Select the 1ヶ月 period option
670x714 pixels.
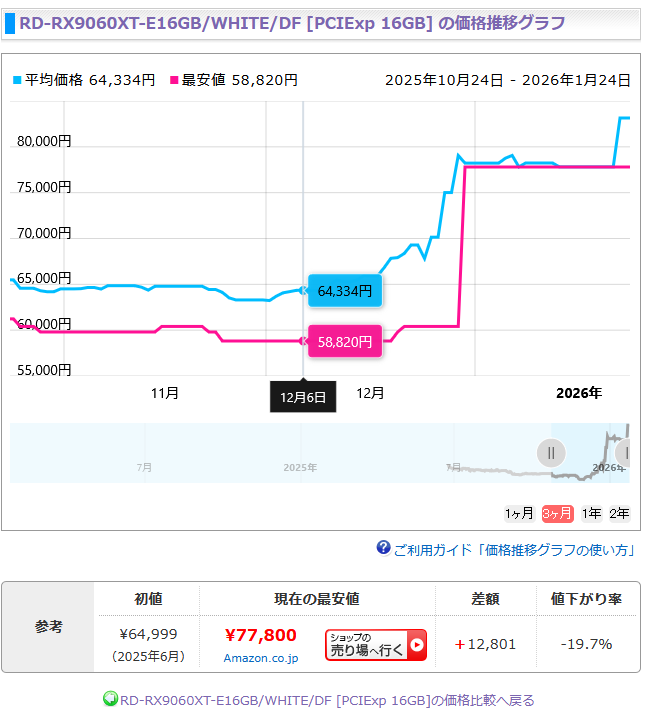tap(519, 513)
